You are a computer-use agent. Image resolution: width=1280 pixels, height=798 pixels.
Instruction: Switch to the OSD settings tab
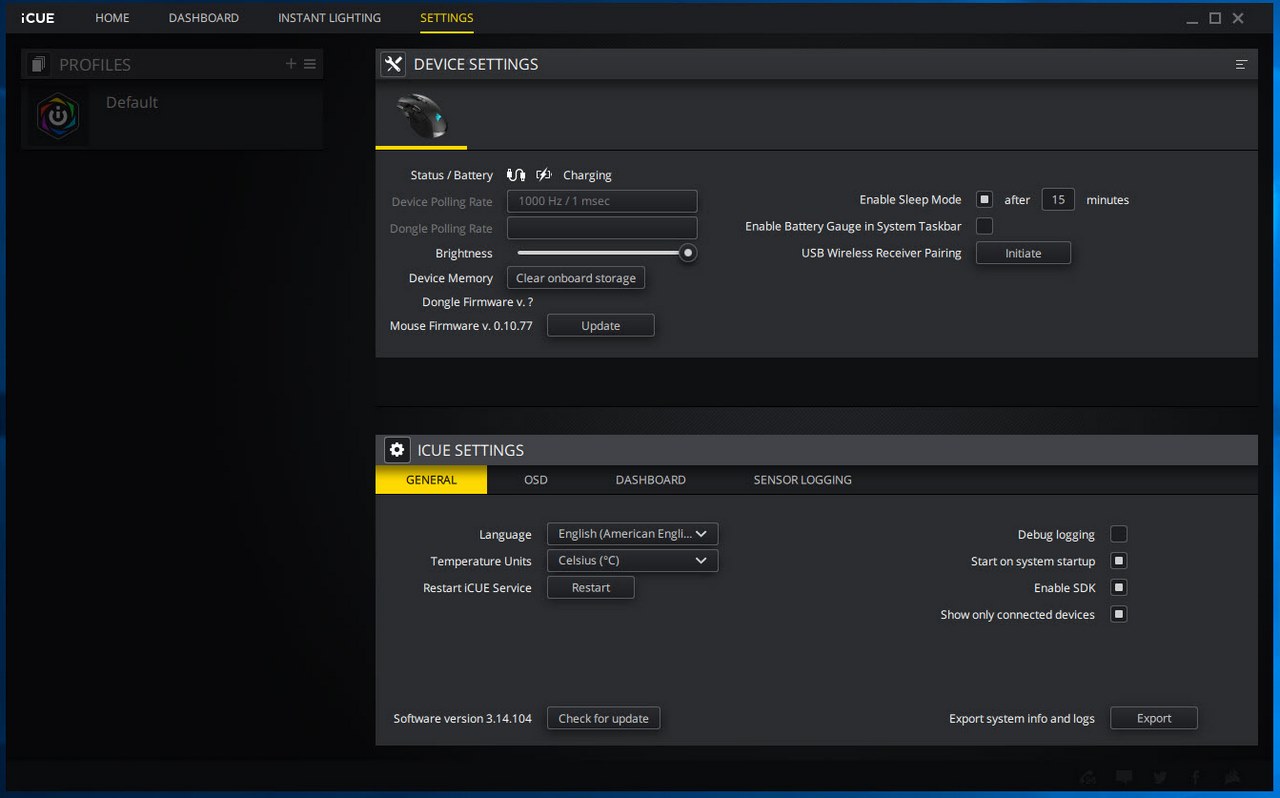click(x=536, y=480)
